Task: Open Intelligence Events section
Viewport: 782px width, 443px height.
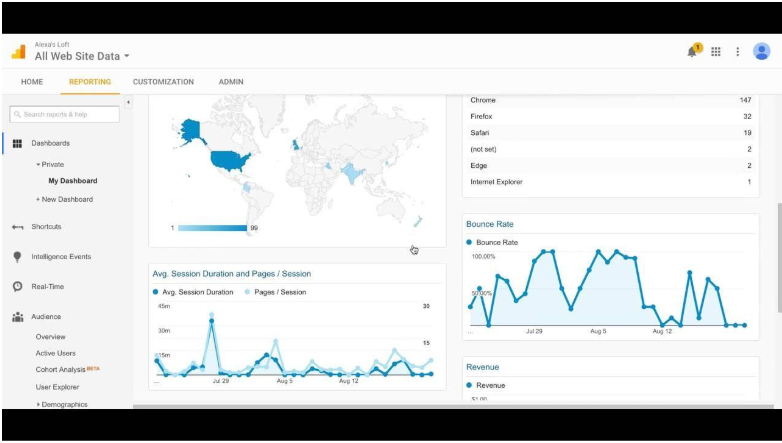Action: click(61, 256)
